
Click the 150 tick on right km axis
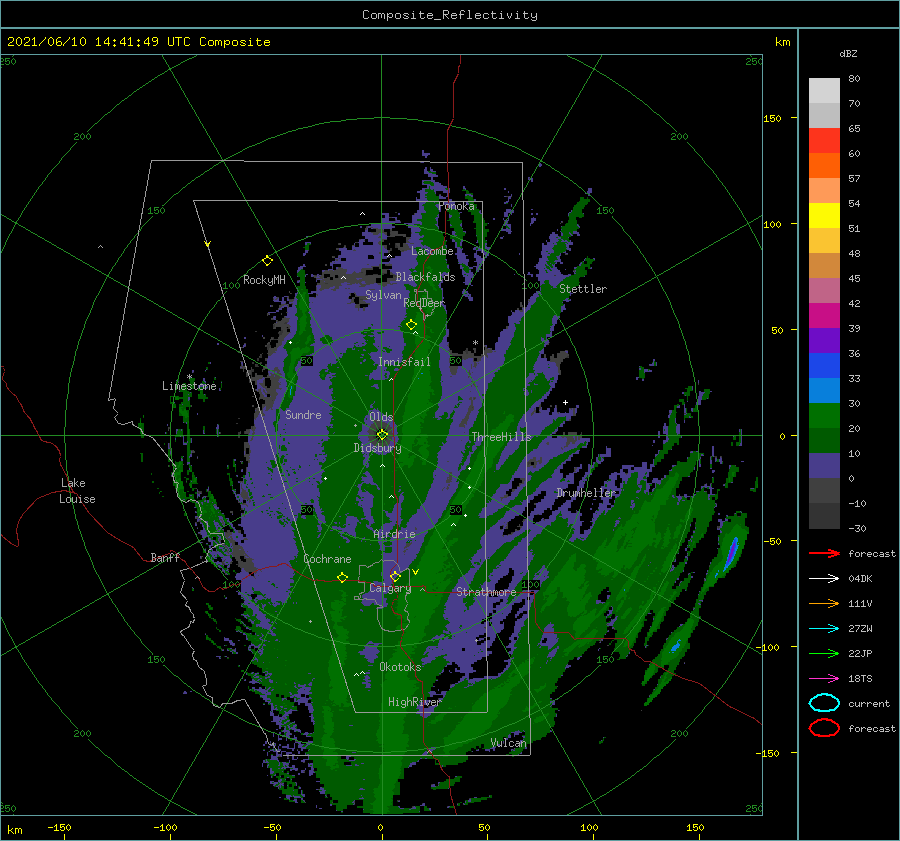pos(772,118)
